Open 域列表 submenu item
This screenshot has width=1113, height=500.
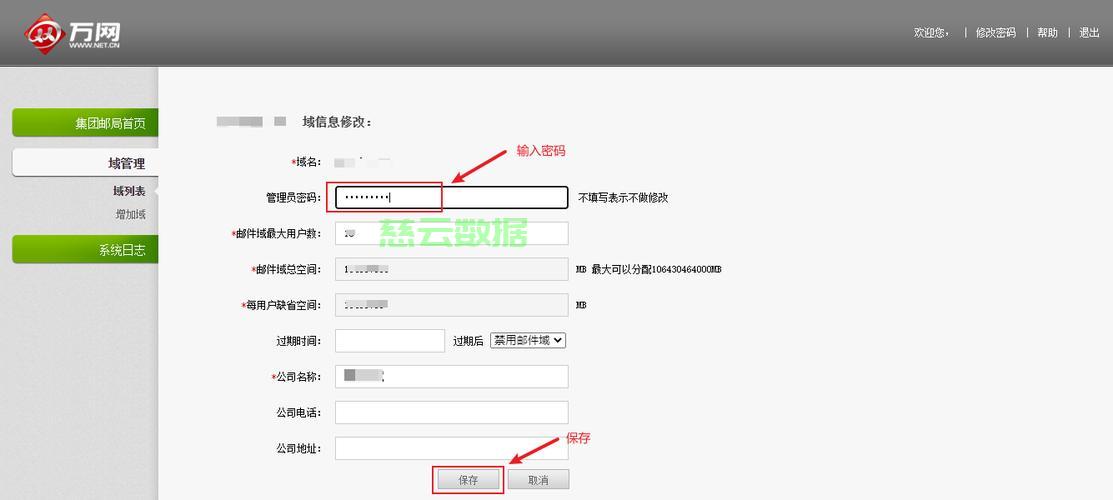point(128,191)
